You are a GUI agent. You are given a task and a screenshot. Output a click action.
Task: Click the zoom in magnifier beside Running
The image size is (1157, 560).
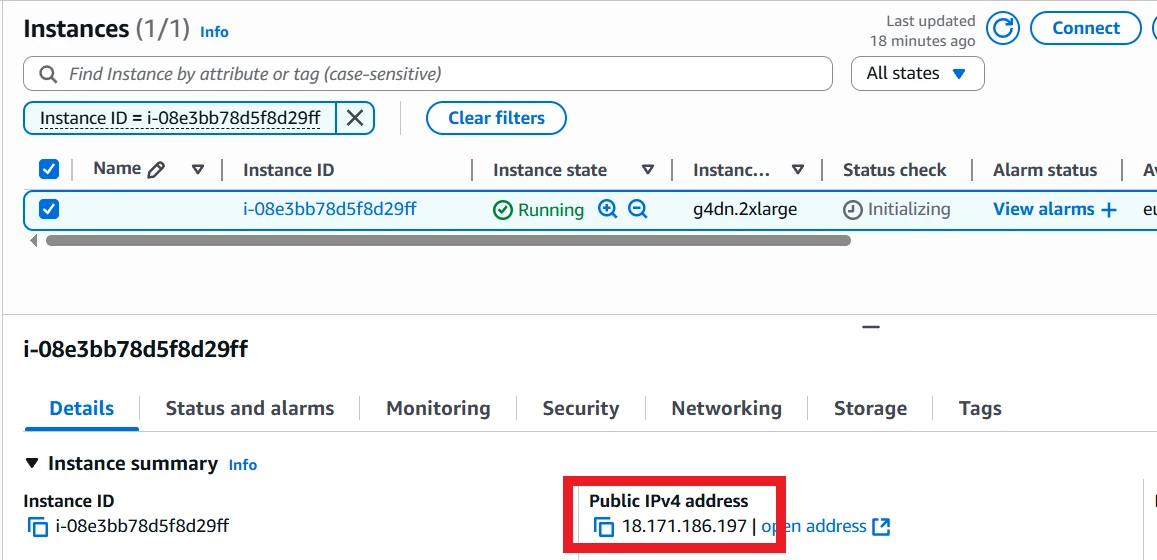607,209
